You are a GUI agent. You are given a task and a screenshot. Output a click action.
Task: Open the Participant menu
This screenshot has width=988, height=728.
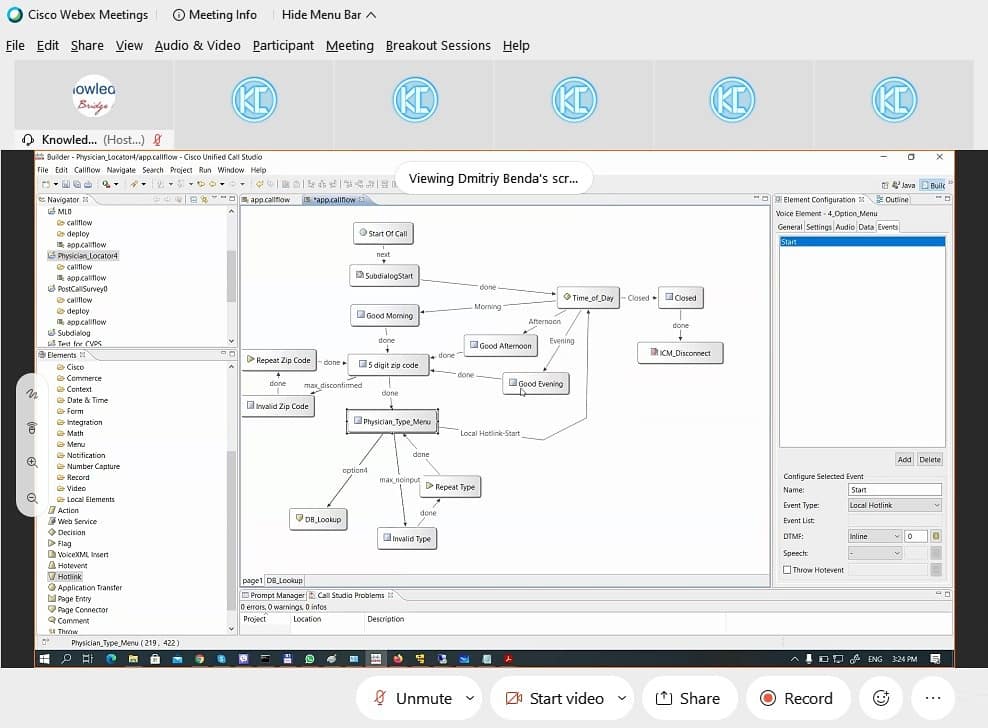(283, 45)
